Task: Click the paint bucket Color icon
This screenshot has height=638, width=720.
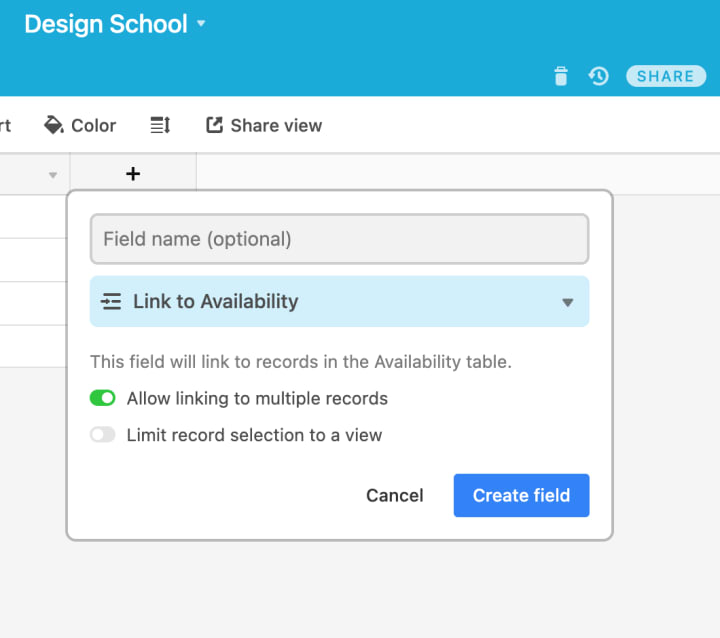Action: tap(54, 125)
